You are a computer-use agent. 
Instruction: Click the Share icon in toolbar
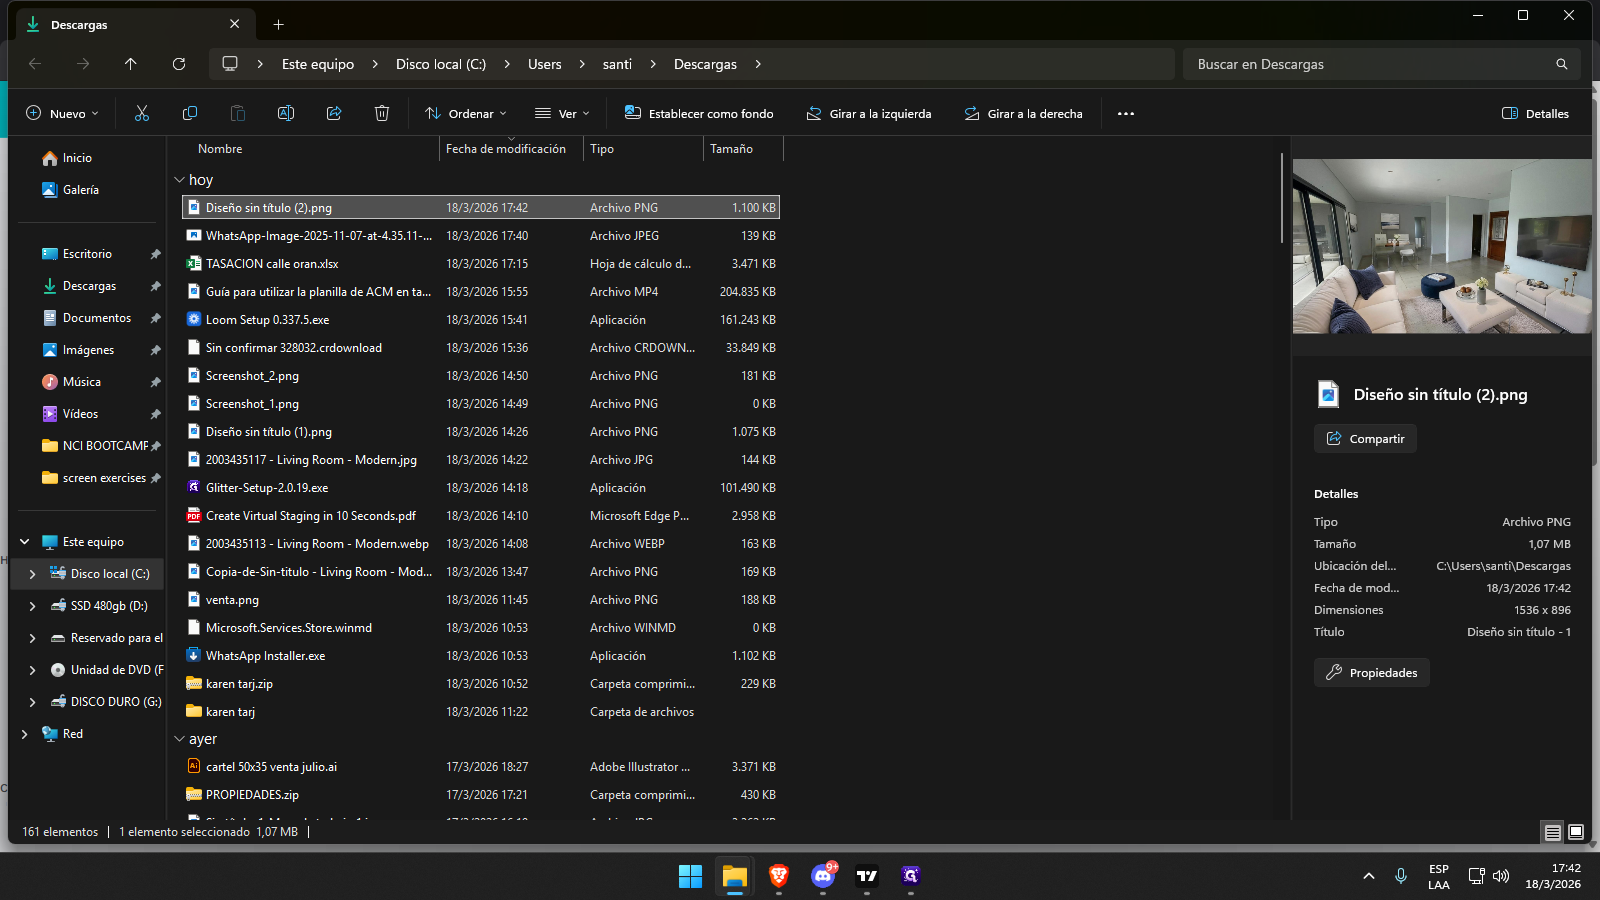tap(334, 114)
